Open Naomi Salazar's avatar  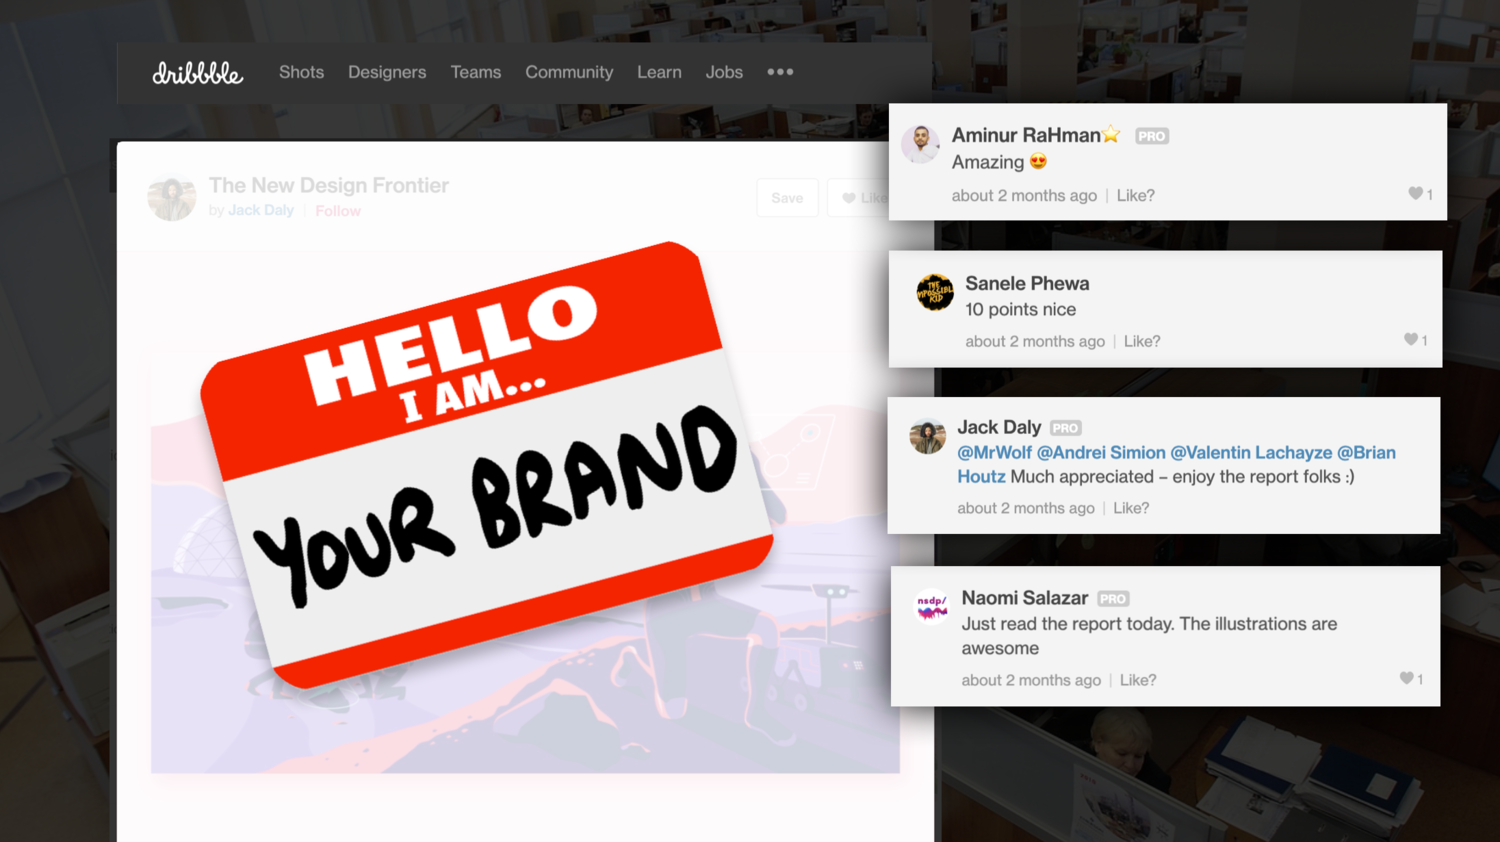coord(932,607)
